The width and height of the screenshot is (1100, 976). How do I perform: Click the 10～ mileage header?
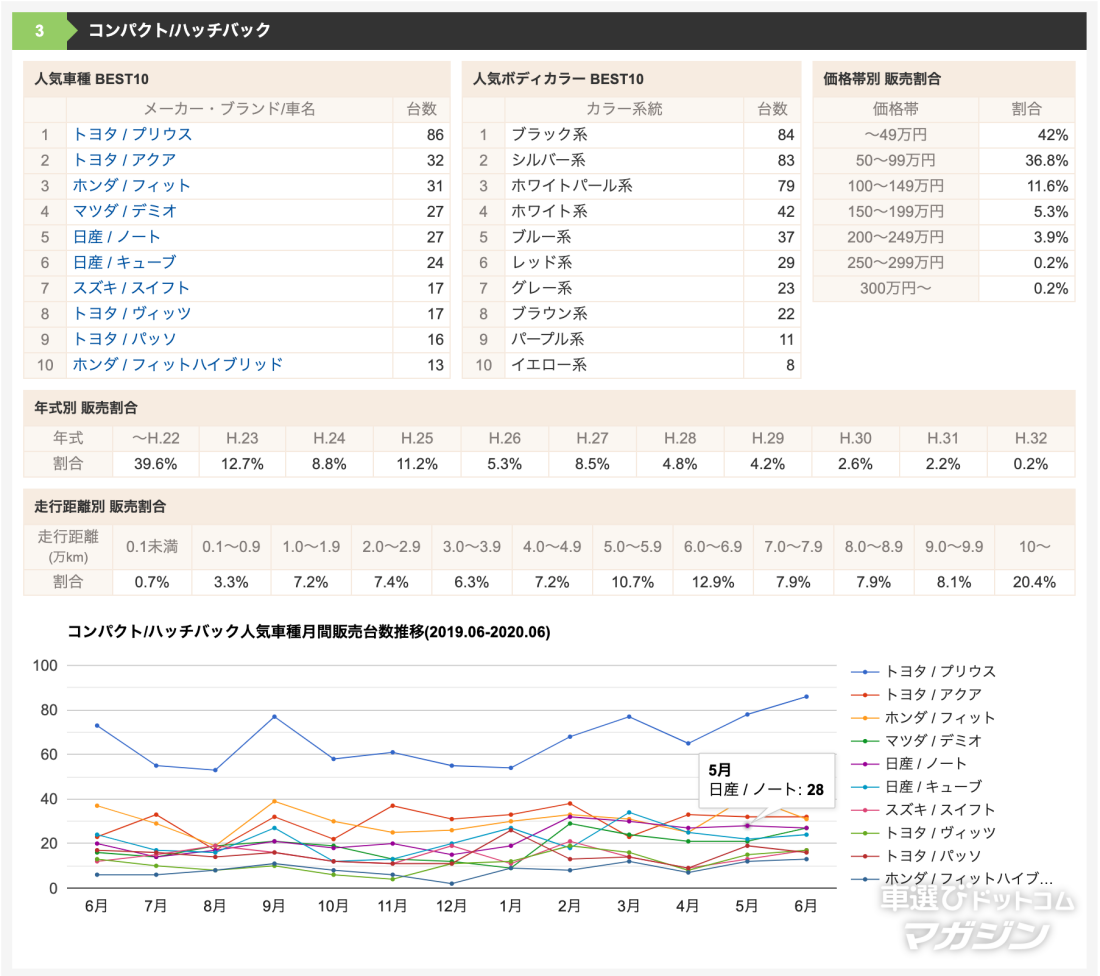point(1035,547)
